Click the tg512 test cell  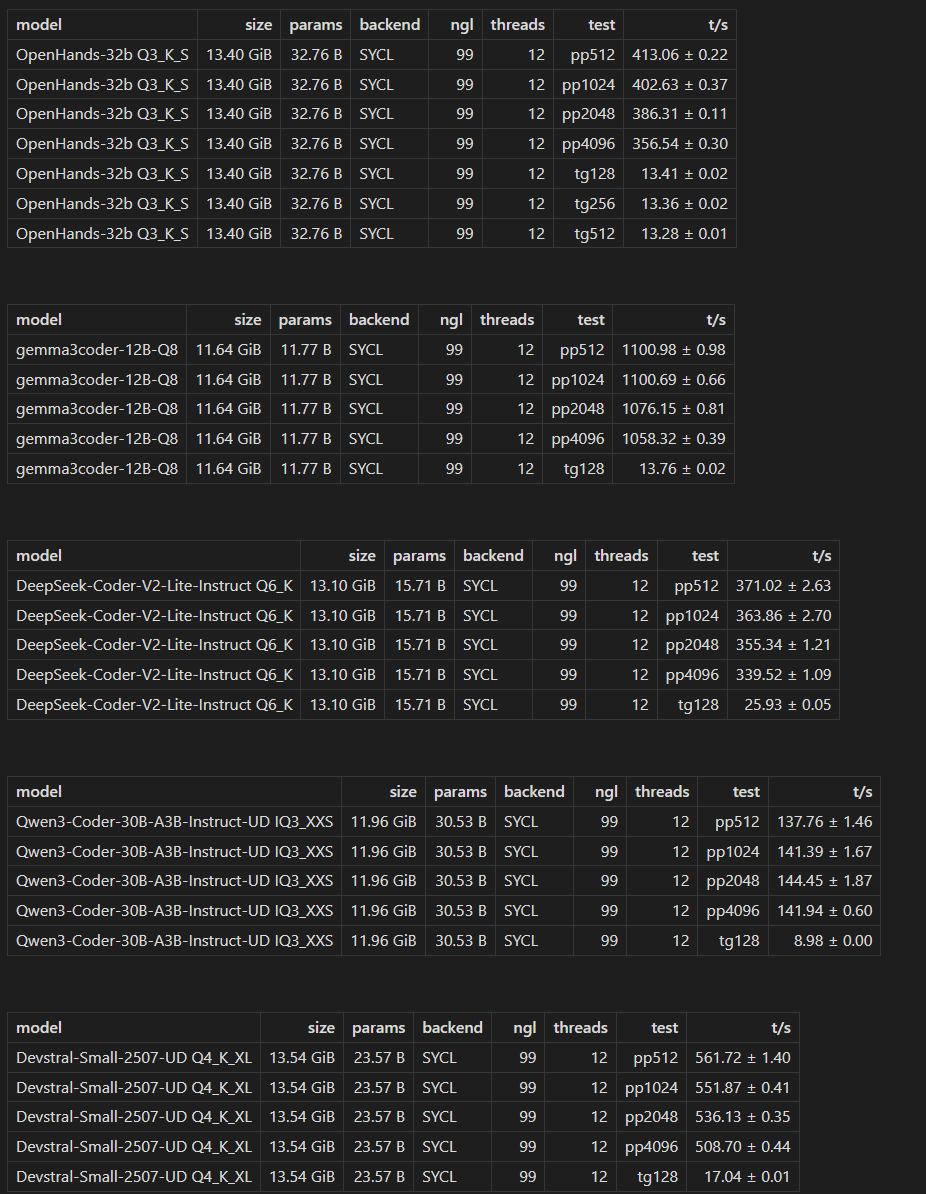pyautogui.click(x=594, y=233)
